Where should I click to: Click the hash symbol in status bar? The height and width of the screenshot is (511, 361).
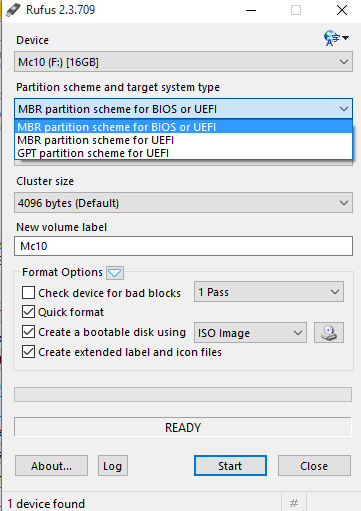pyautogui.click(x=294, y=503)
